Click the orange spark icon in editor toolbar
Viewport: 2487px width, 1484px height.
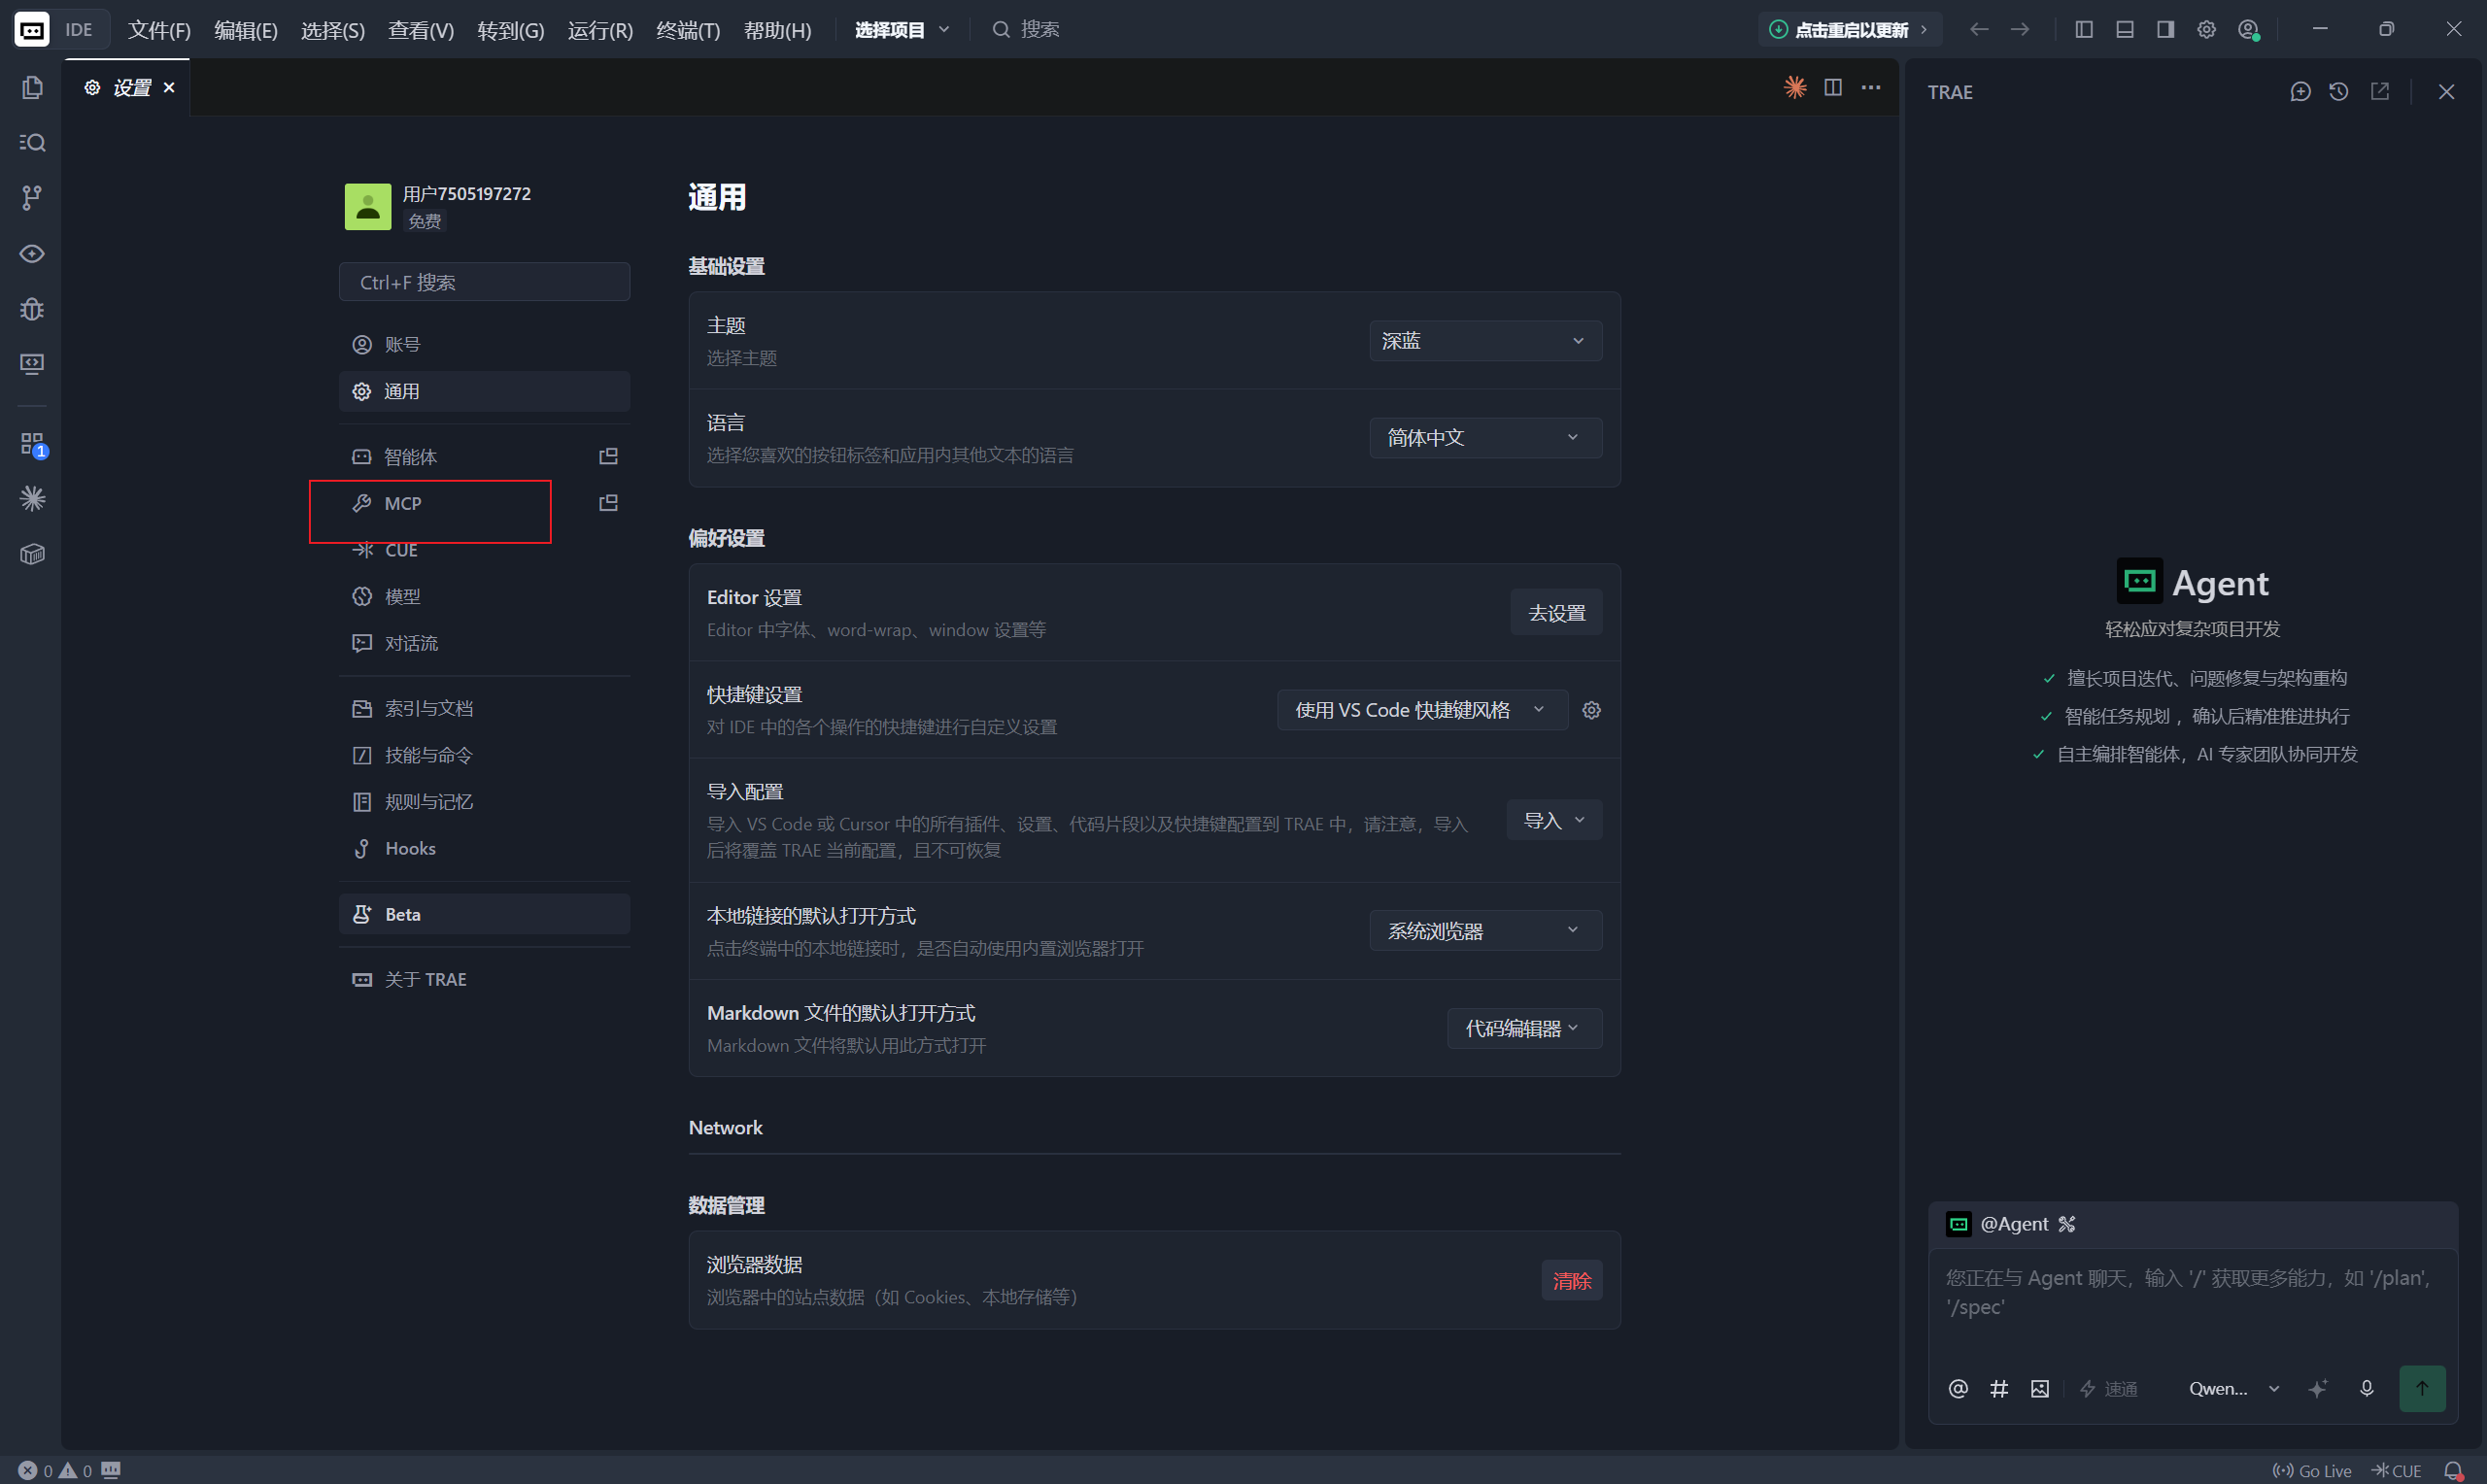tap(1795, 87)
